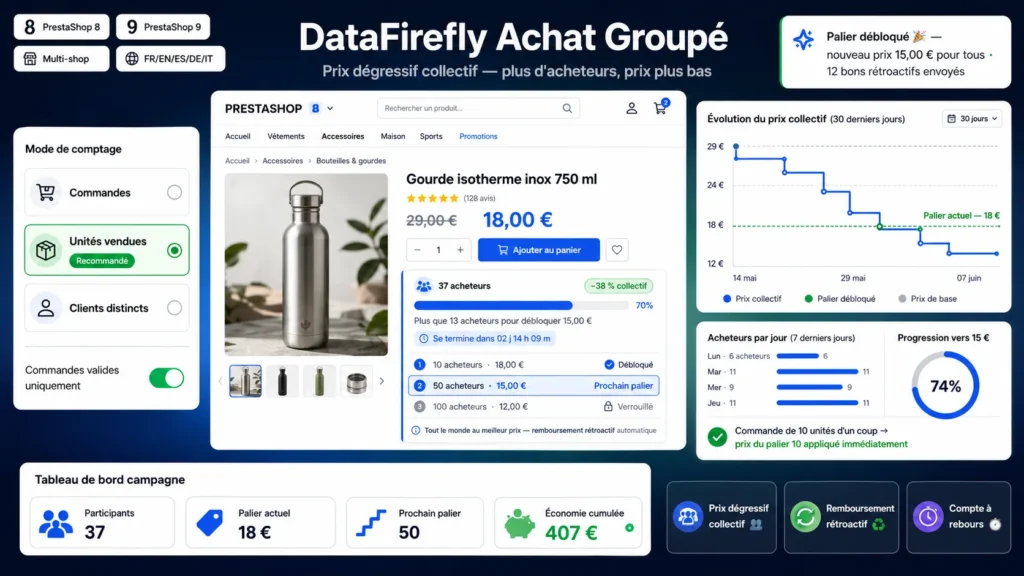
Task: Click the Clients distincts person icon
Action: point(46,308)
